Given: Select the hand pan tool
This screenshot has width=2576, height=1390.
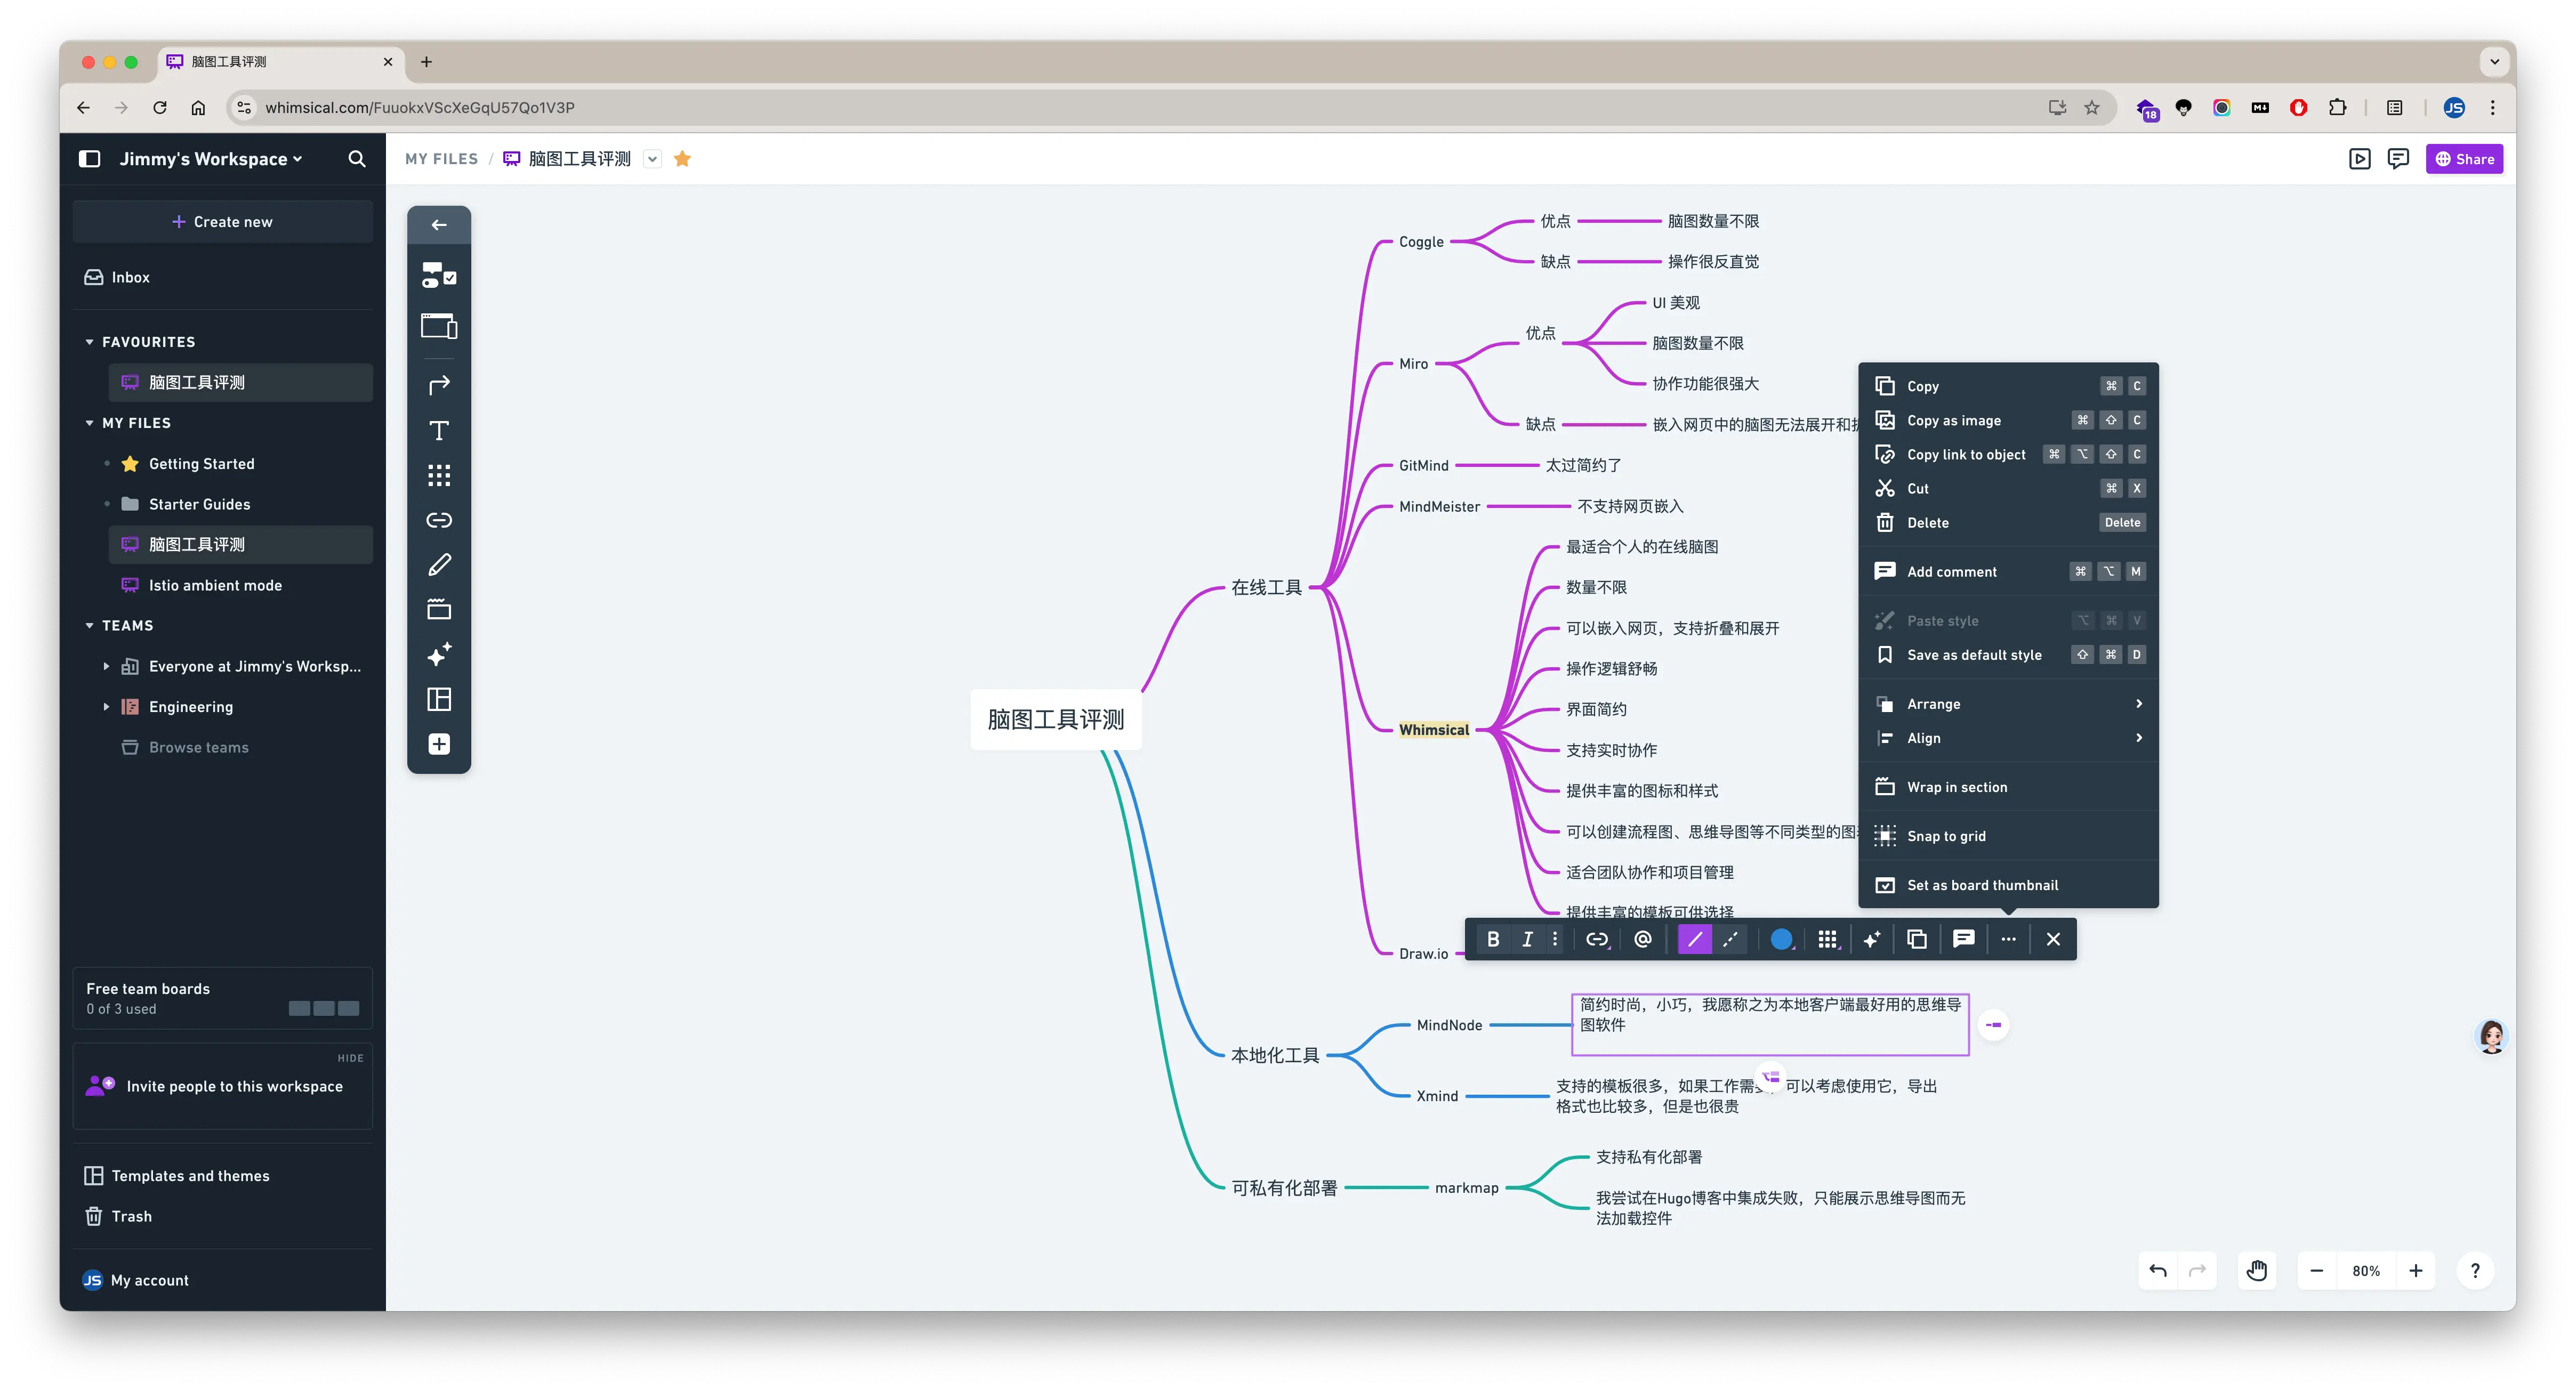Looking at the screenshot, I should coord(2257,1271).
